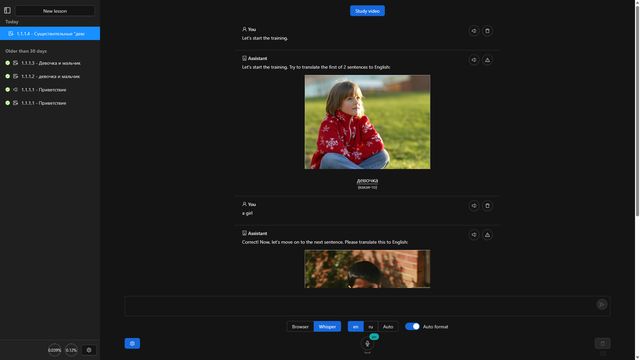The image size is (640, 360).
Task: Report "Correct!" Assistant message via warning icon
Action: (x=487, y=235)
